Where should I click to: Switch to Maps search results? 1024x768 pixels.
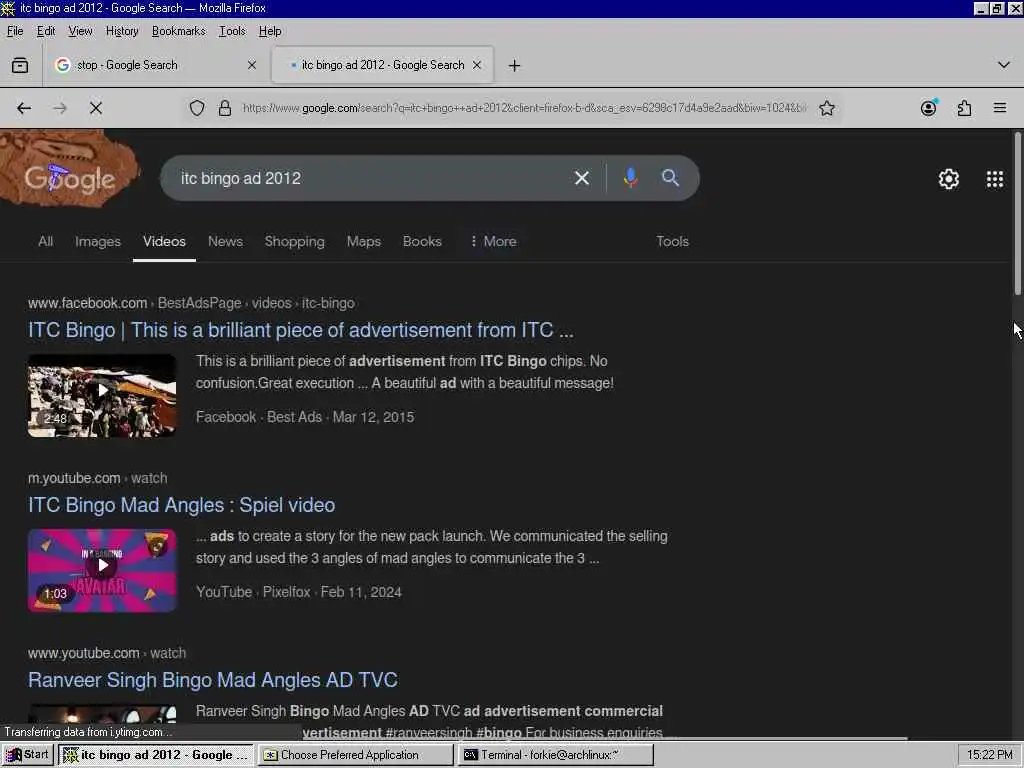pos(364,242)
